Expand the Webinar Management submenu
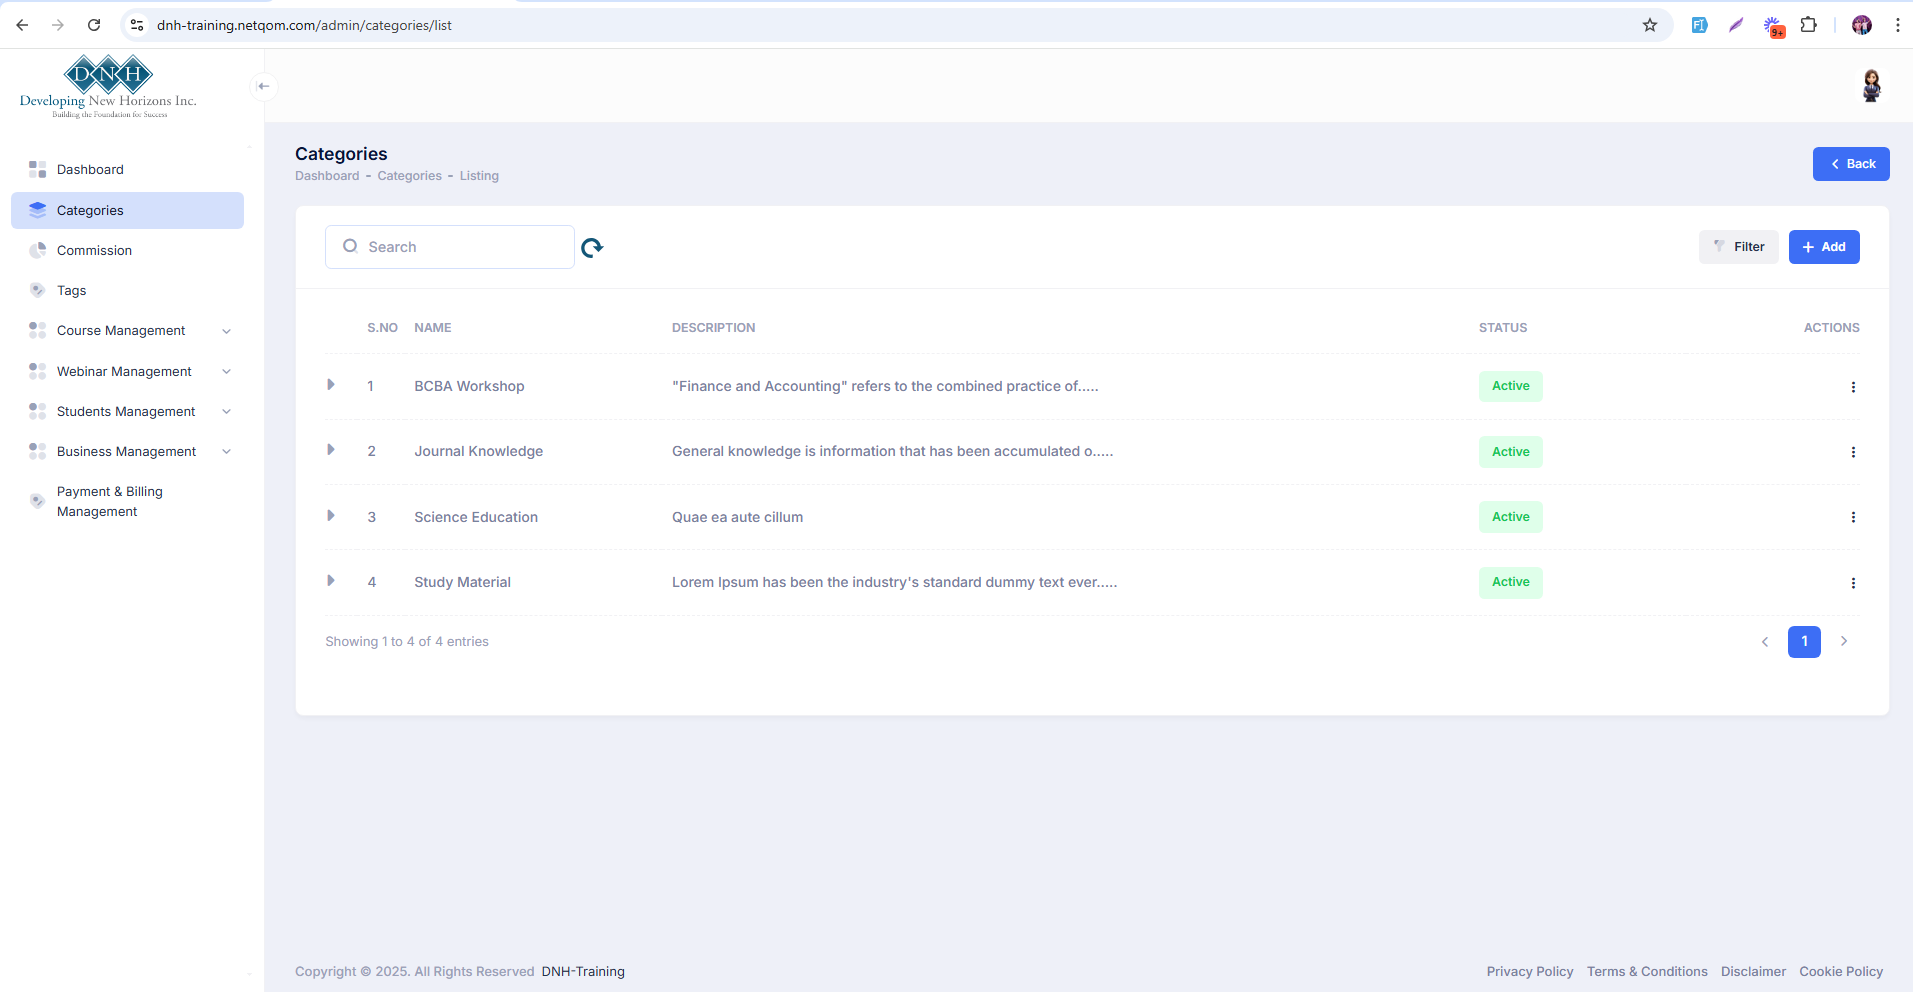1913x992 pixels. tap(127, 371)
